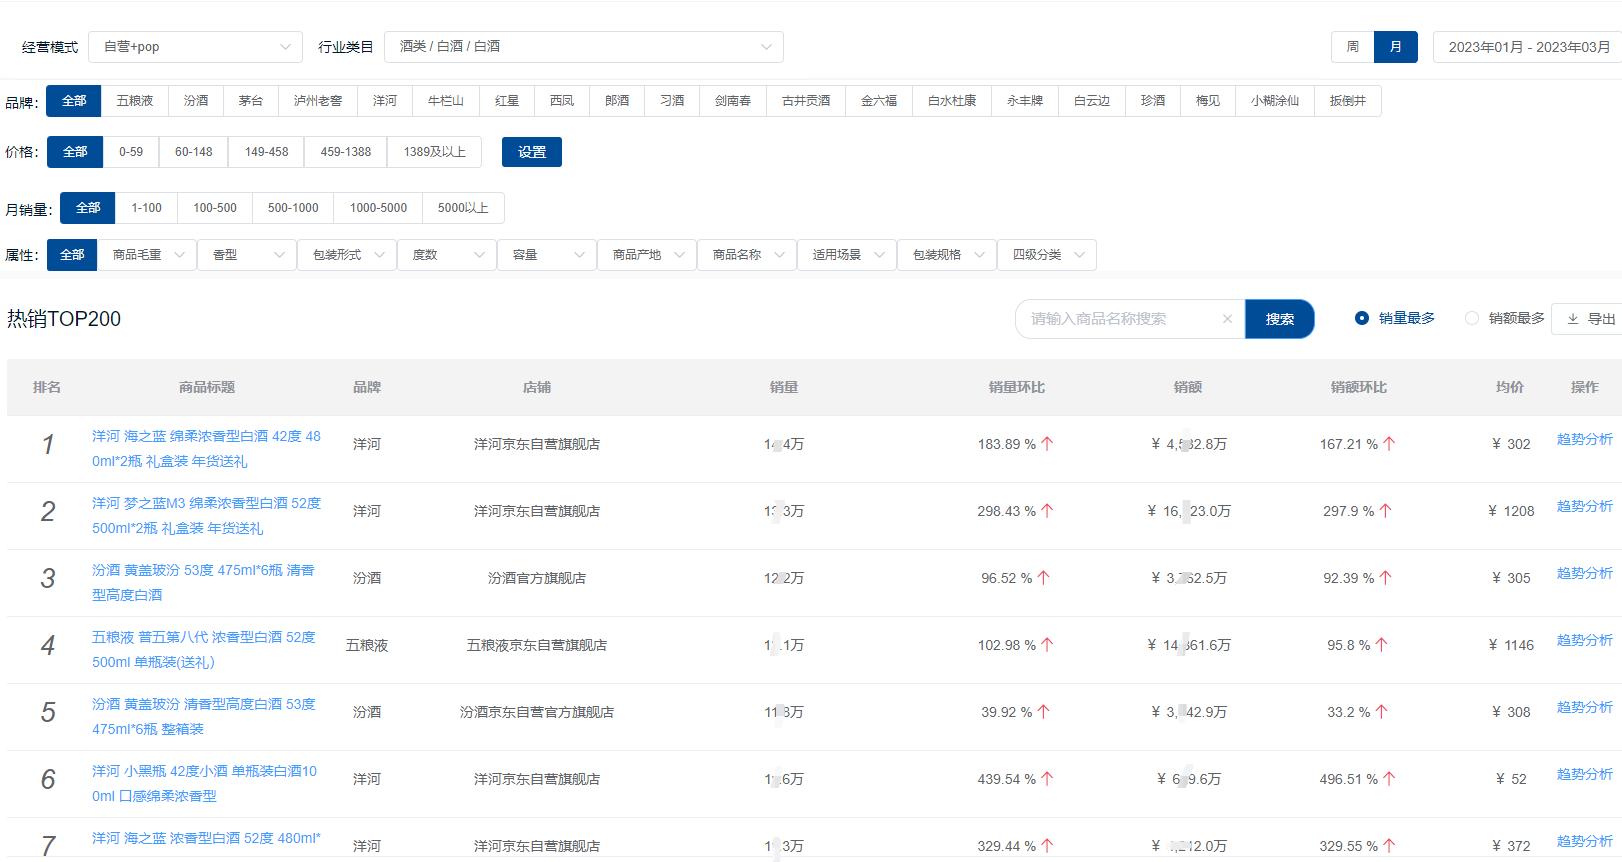The width and height of the screenshot is (1622, 862).
Task: Click the store name 五粮液京东自营旗舰店
Action: pyautogui.click(x=537, y=645)
